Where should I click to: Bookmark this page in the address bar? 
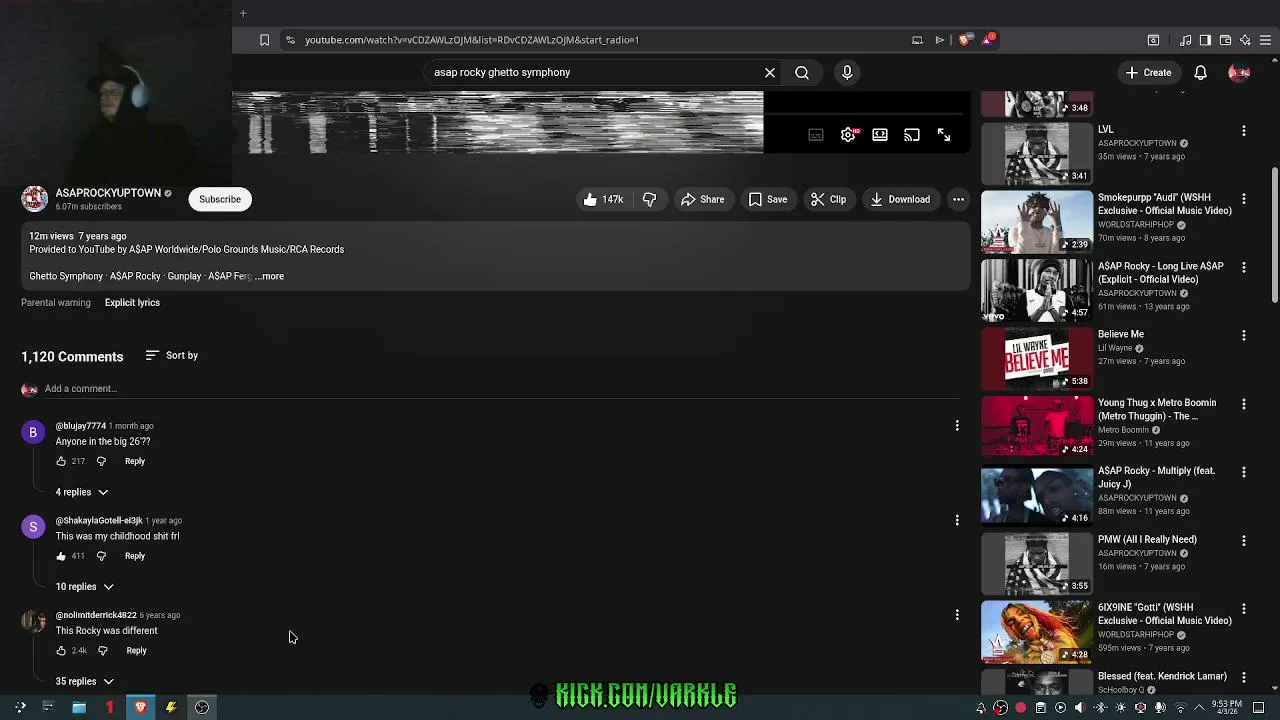[264, 40]
